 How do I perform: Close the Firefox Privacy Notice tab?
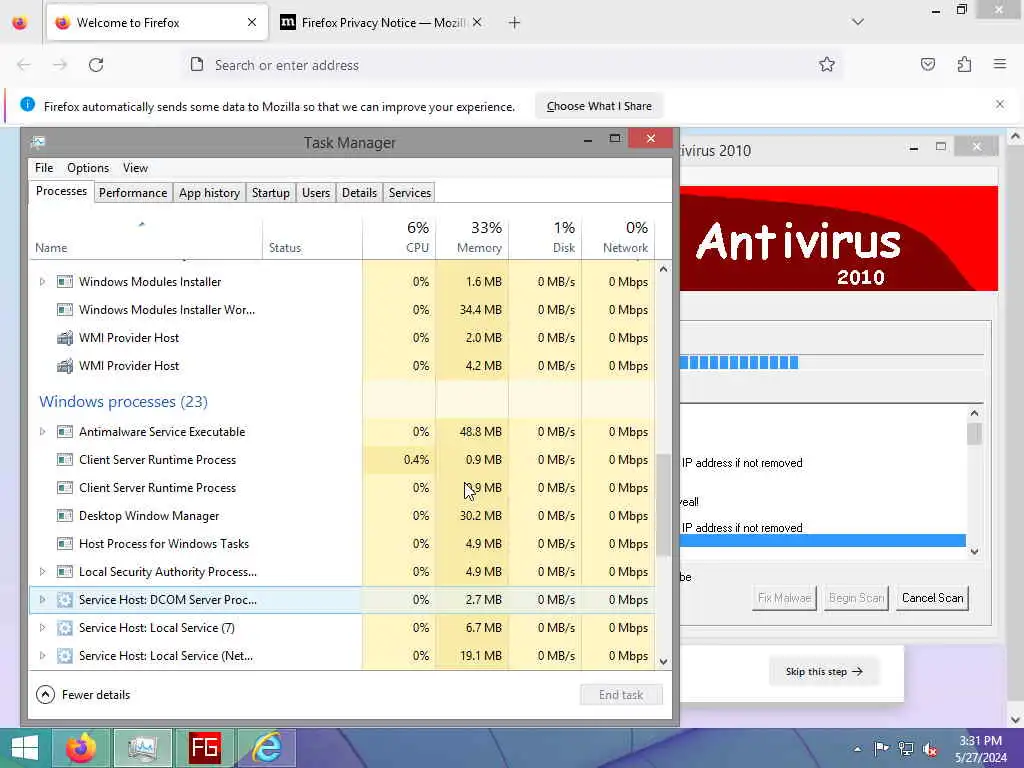[477, 23]
